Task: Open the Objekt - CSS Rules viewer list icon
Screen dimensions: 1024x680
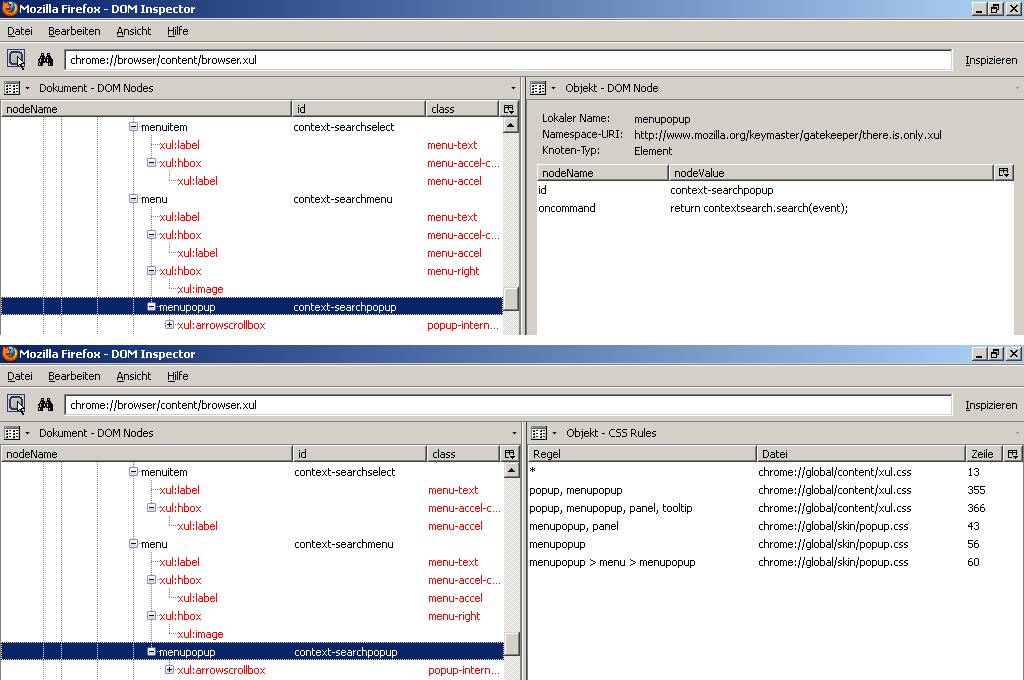Action: click(x=539, y=432)
